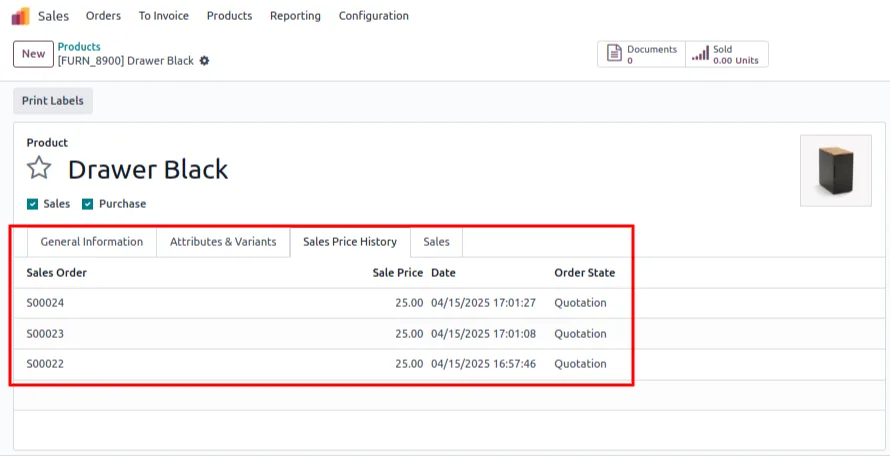
Task: Open the Configuration menu
Action: click(x=373, y=16)
